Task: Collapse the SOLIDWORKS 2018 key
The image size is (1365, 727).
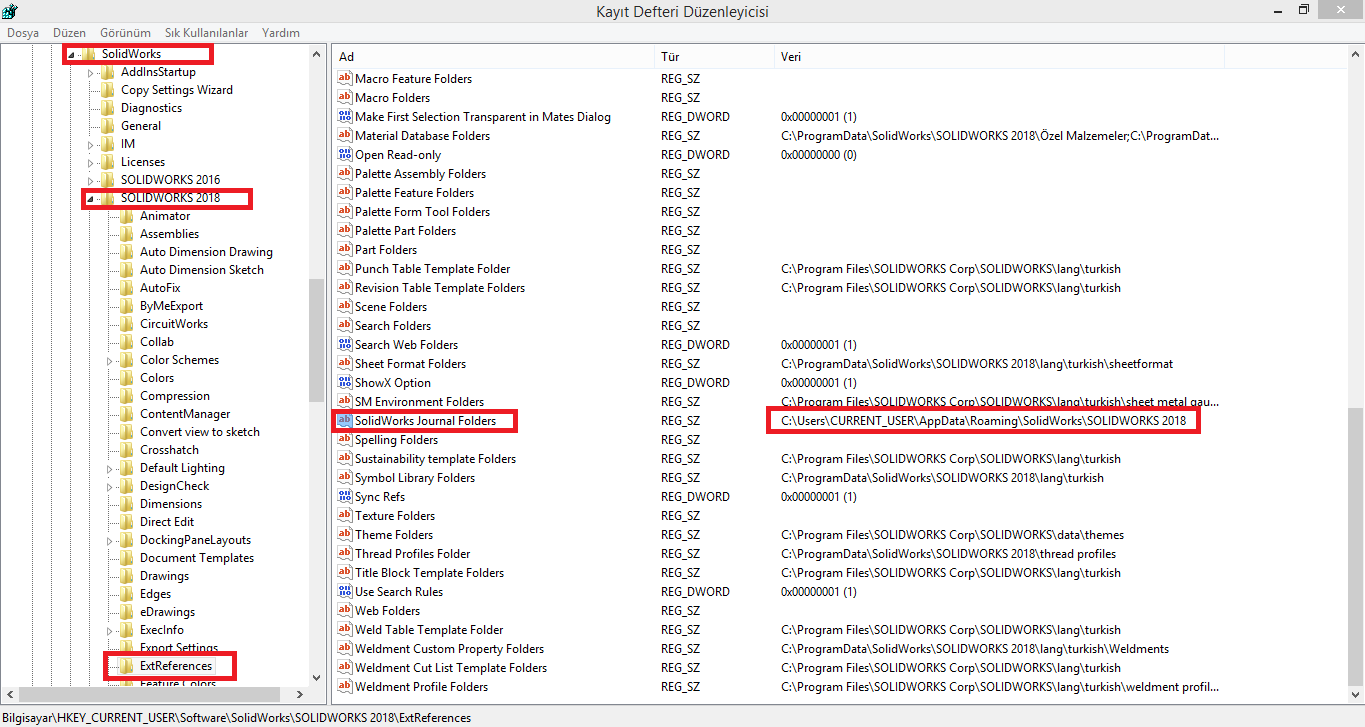Action: click(91, 199)
